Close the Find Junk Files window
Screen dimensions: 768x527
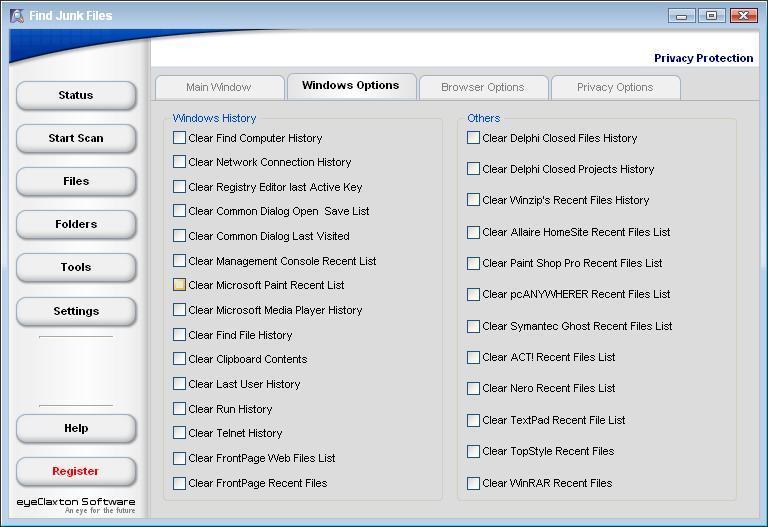[x=743, y=16]
